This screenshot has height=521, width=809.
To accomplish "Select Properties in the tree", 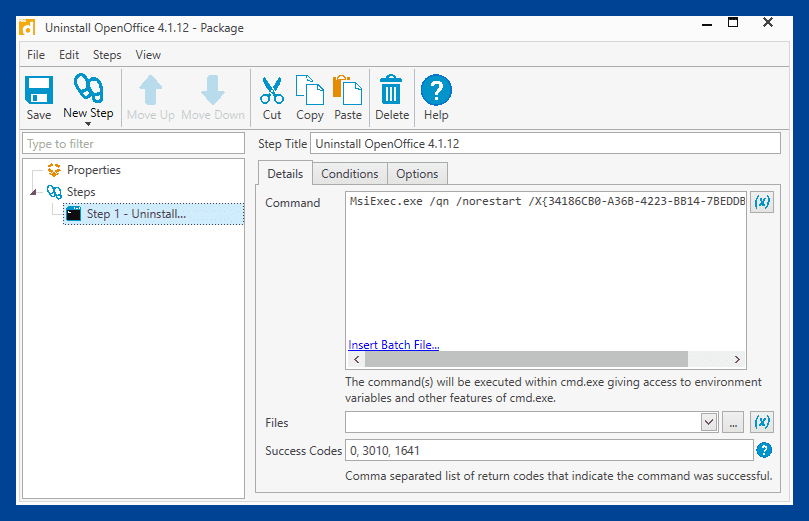I will (x=93, y=170).
